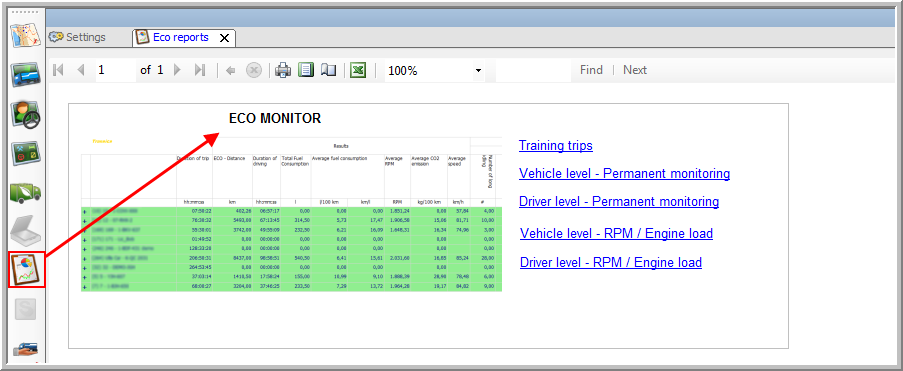
Task: Expand the row with trip duration 01:49:52
Action: 85,239
